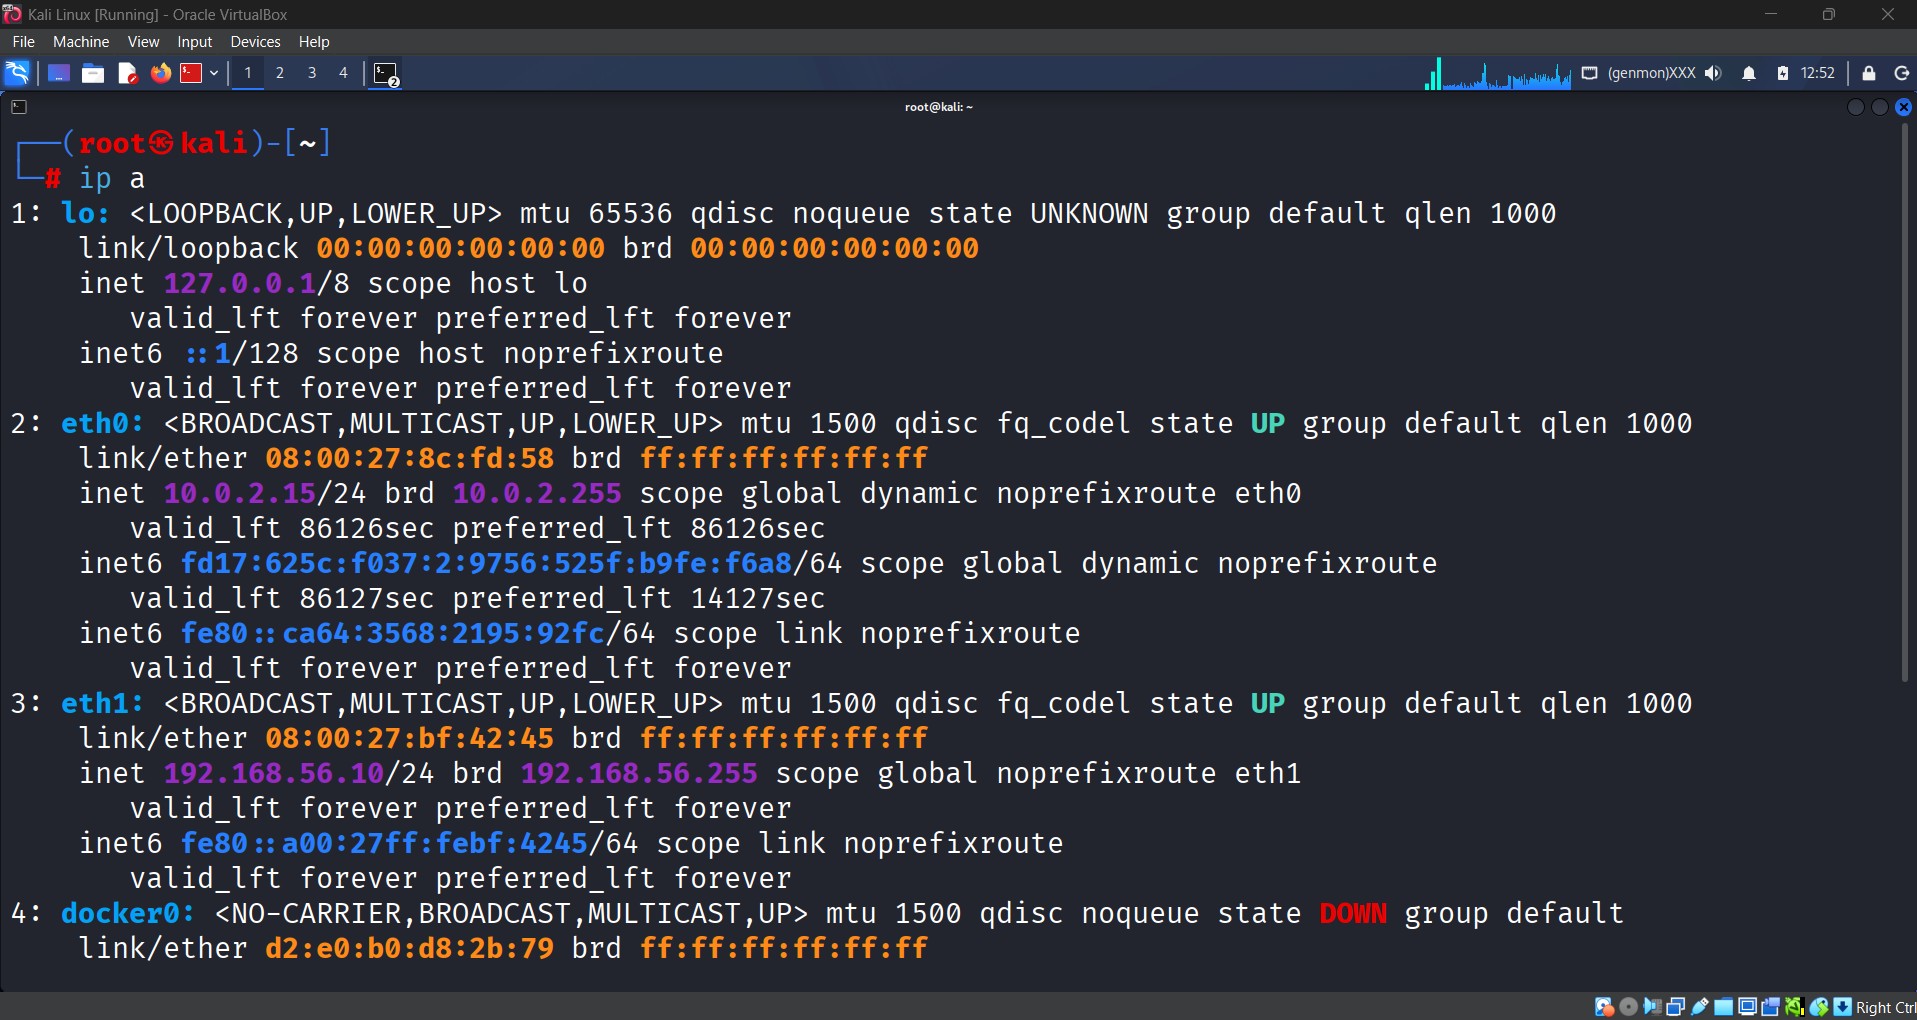Viewport: 1917px width, 1020px height.
Task: Open the red terminal emulator launcher
Action: [191, 73]
